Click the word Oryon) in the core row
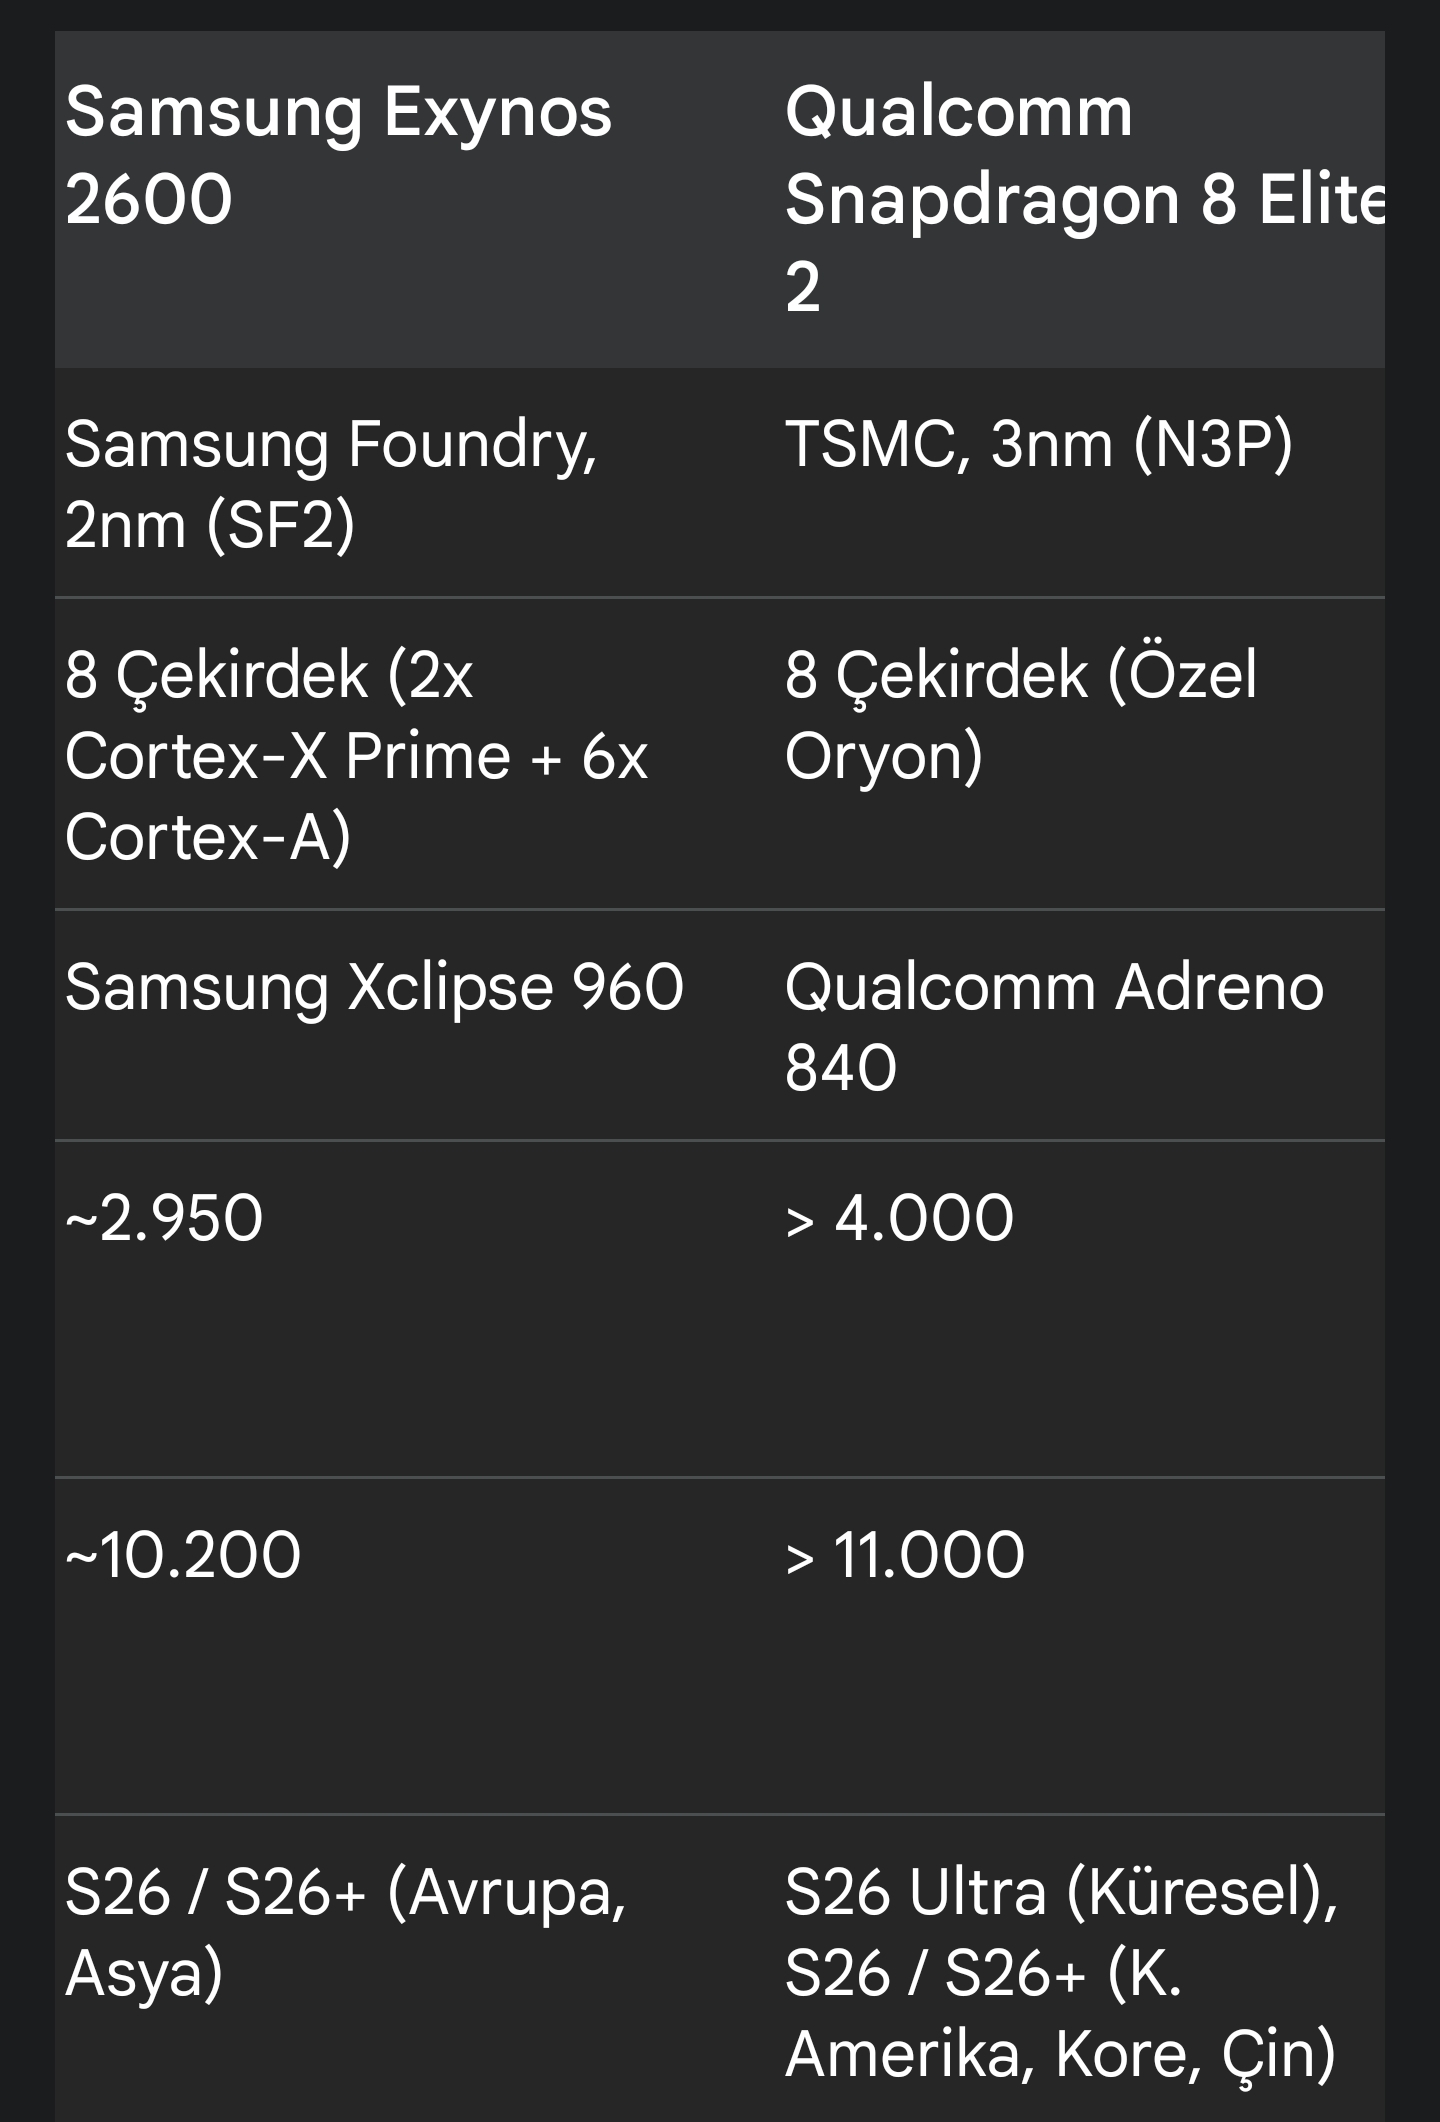 pyautogui.click(x=884, y=756)
